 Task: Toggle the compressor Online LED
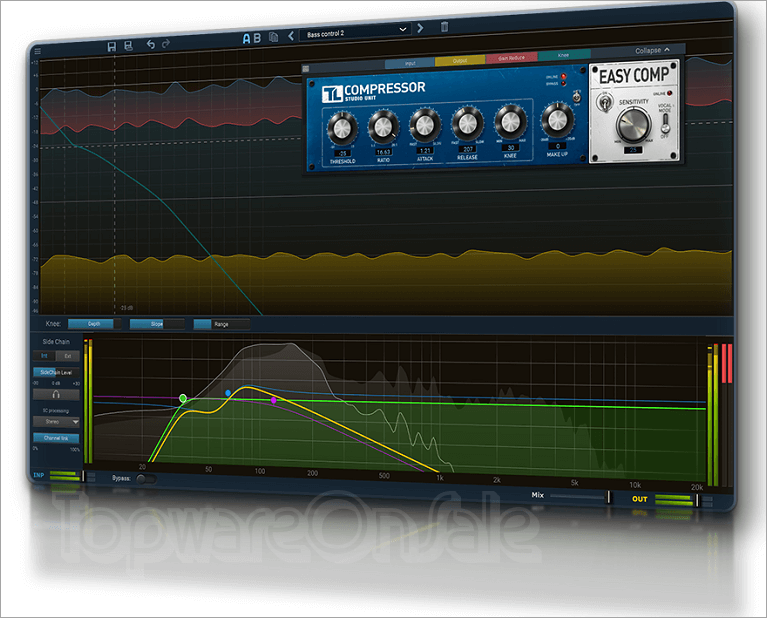[x=564, y=76]
